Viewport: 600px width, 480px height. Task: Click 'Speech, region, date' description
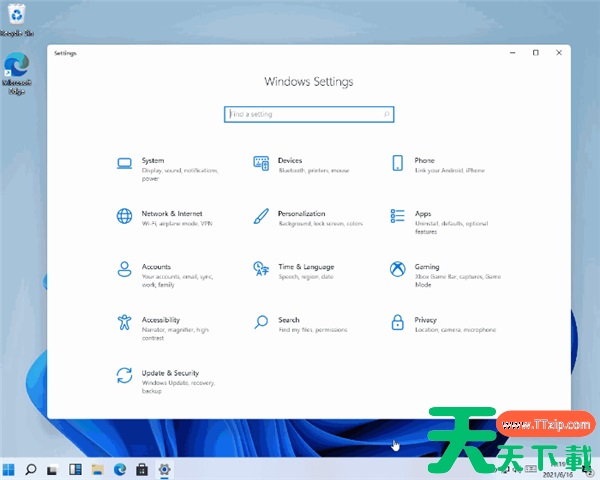pos(306,277)
